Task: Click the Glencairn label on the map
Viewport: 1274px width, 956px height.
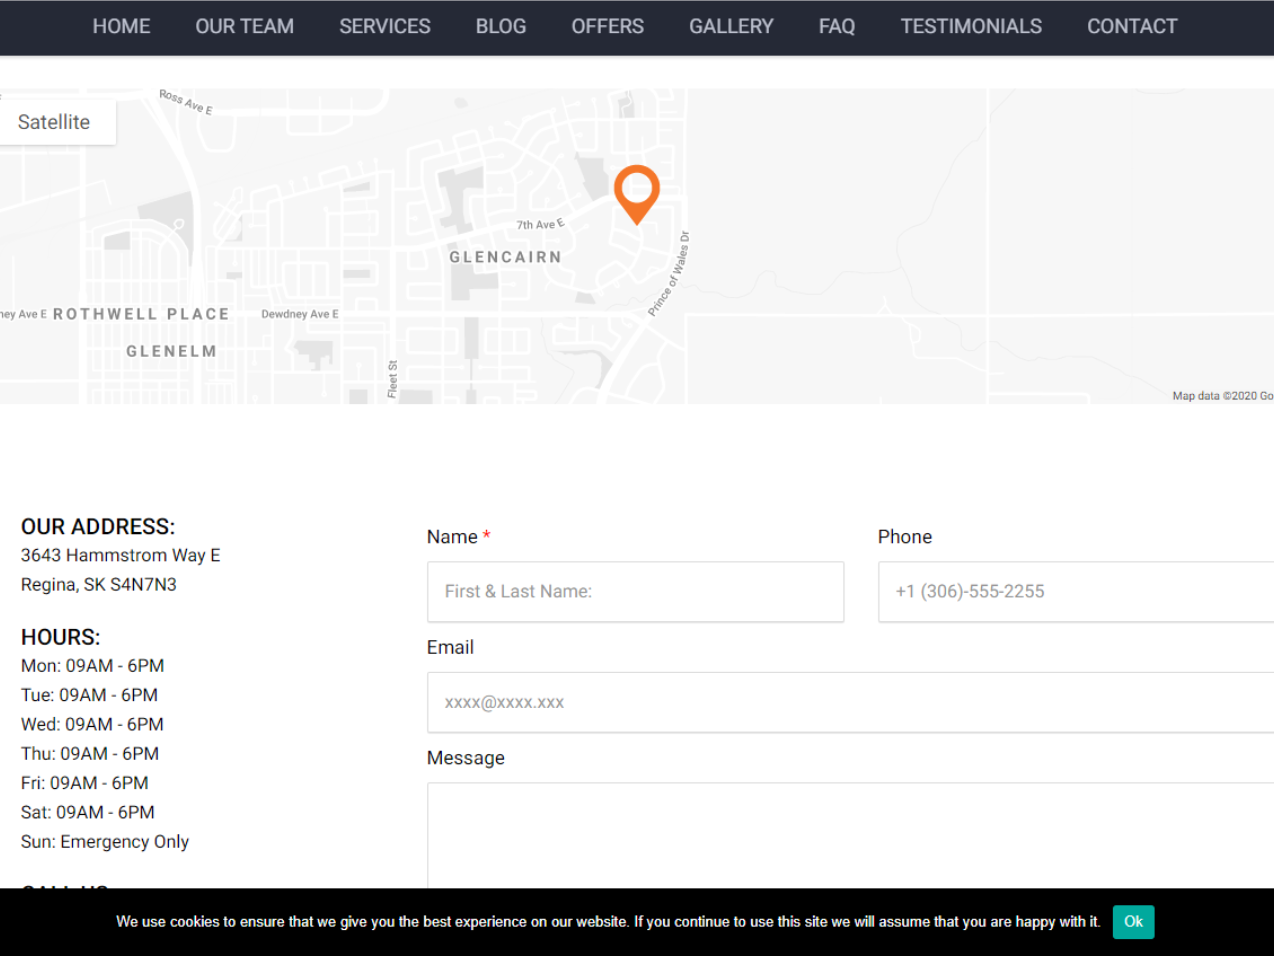Action: click(505, 257)
